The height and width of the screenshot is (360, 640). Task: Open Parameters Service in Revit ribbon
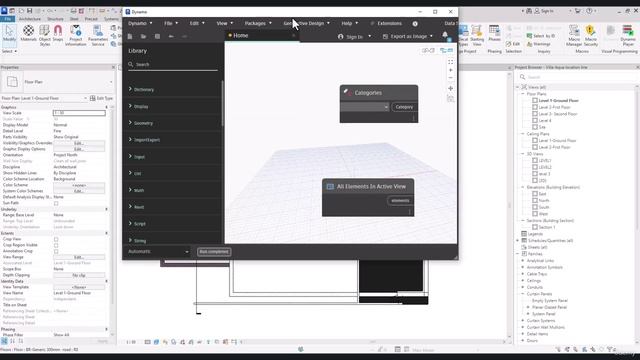[x=98, y=35]
